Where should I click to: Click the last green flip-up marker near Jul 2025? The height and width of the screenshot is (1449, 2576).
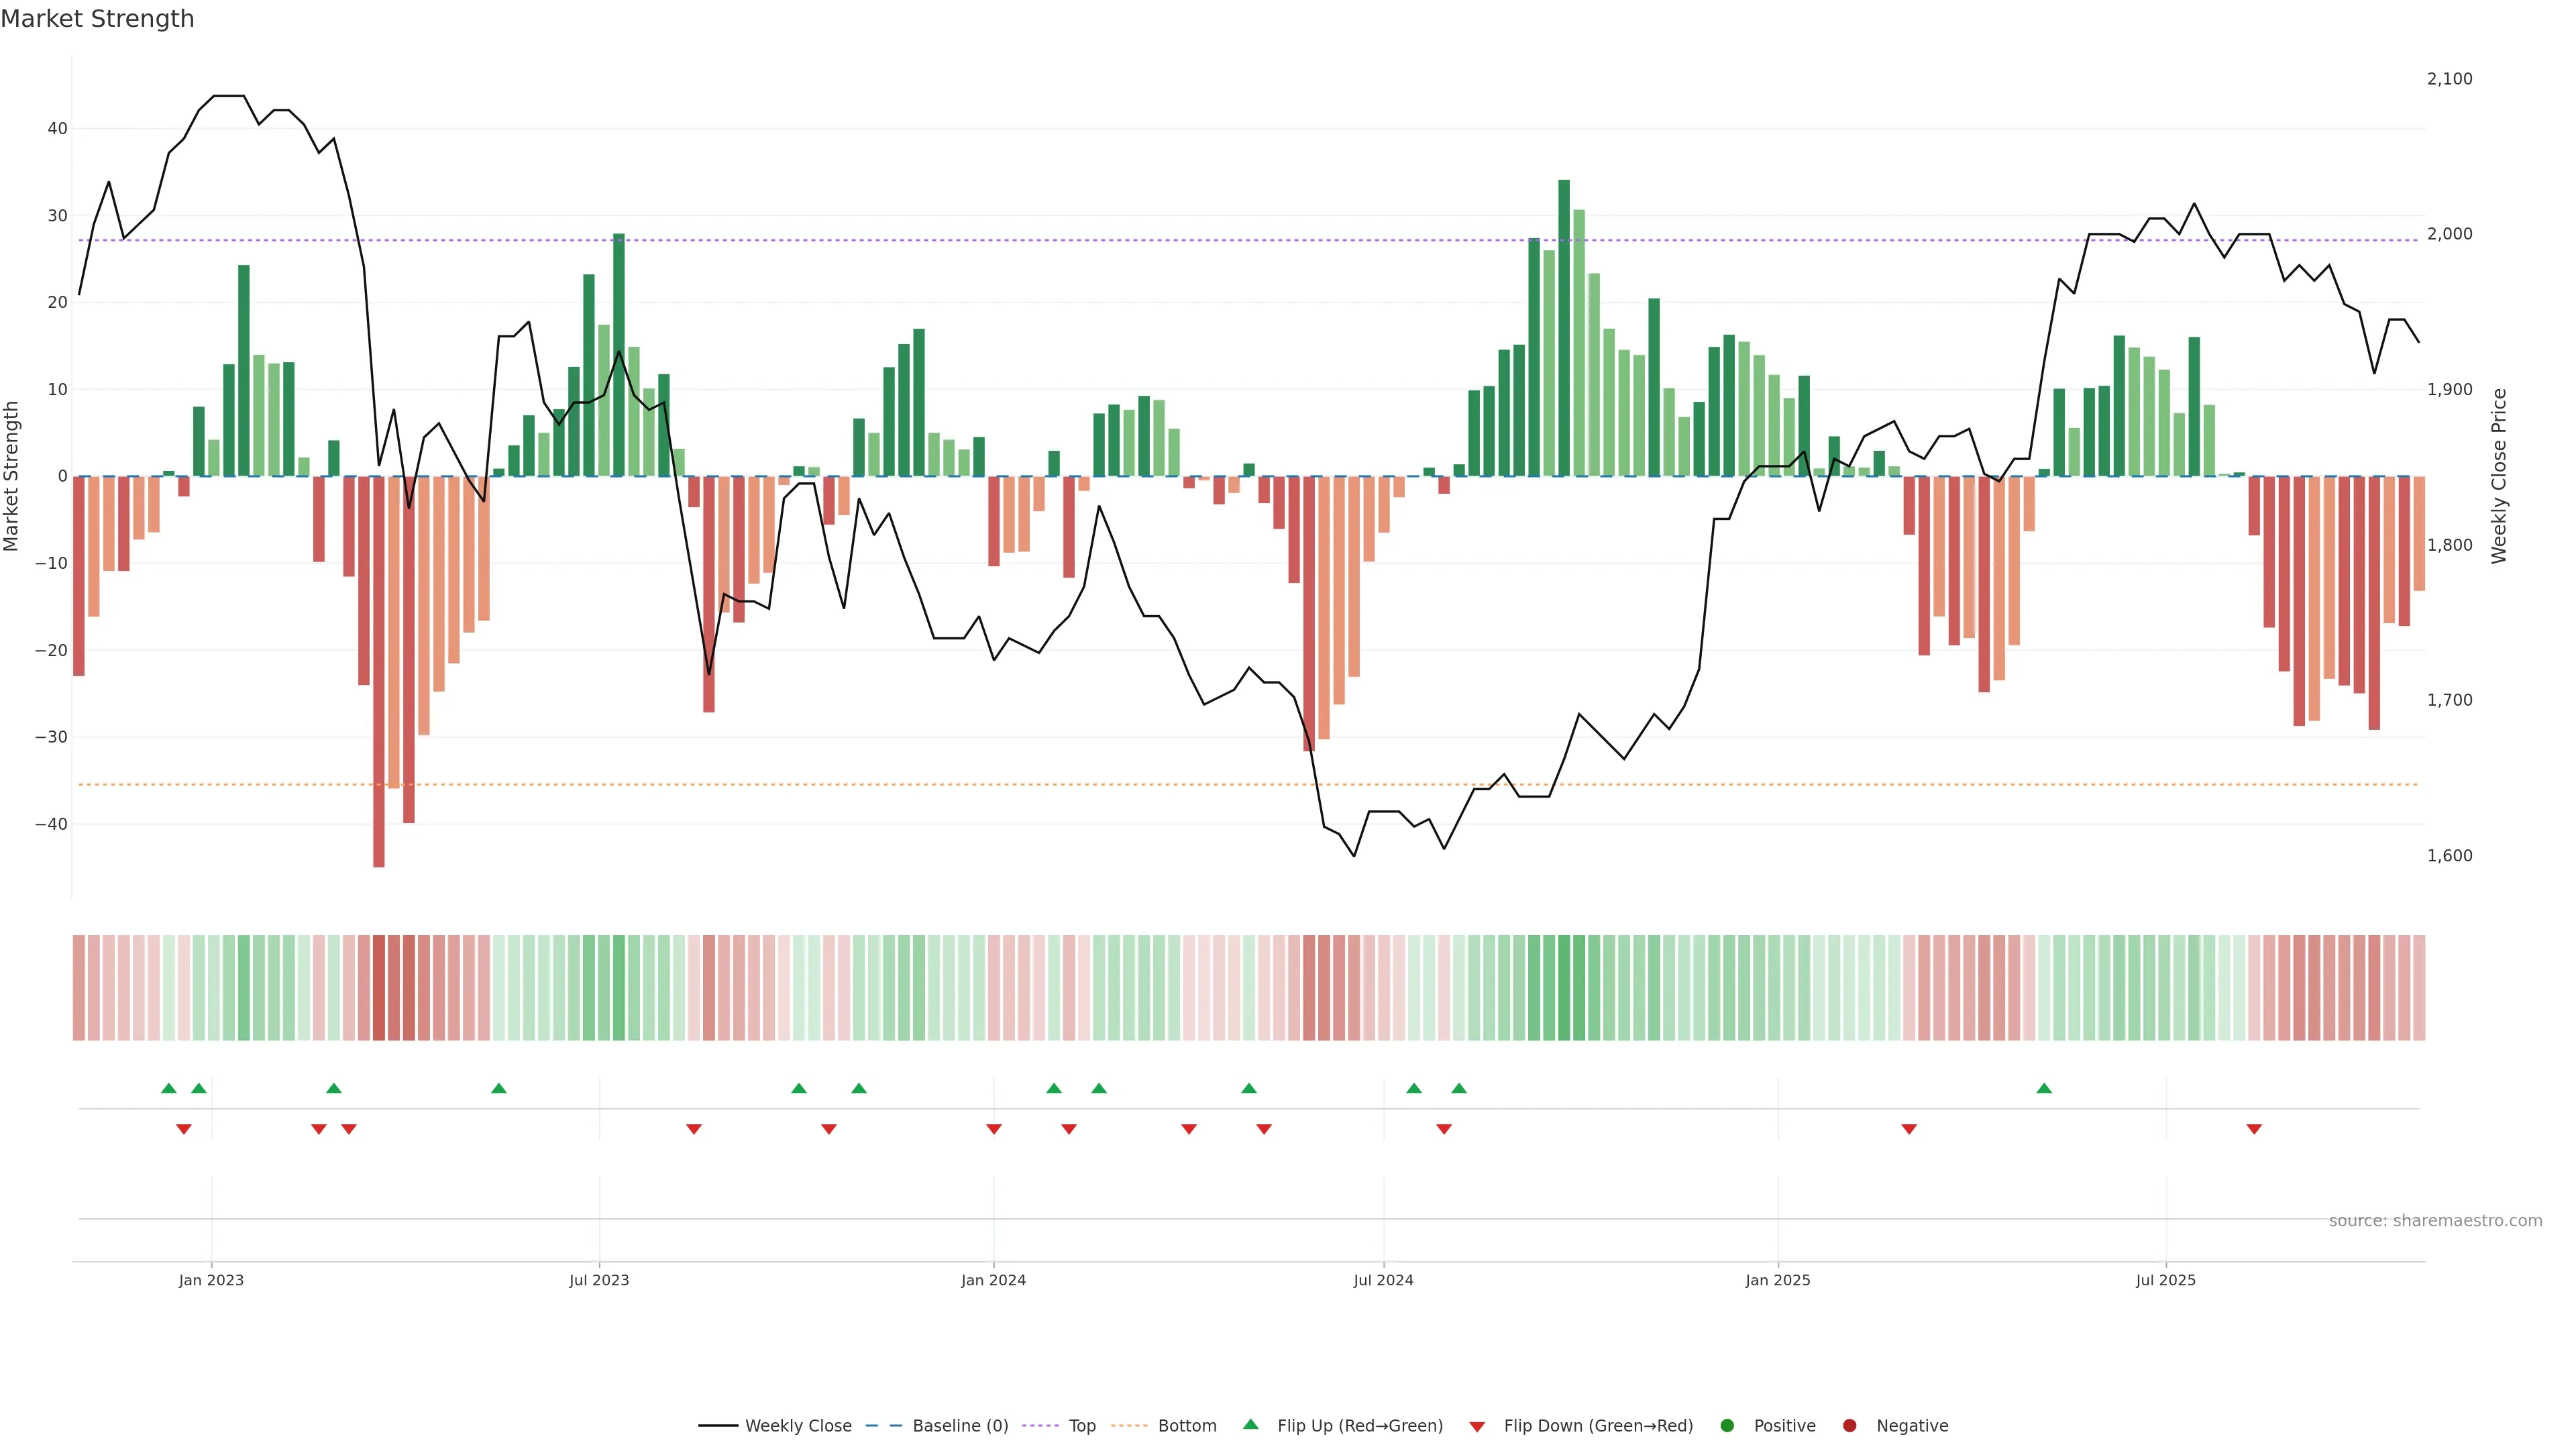click(2044, 1088)
